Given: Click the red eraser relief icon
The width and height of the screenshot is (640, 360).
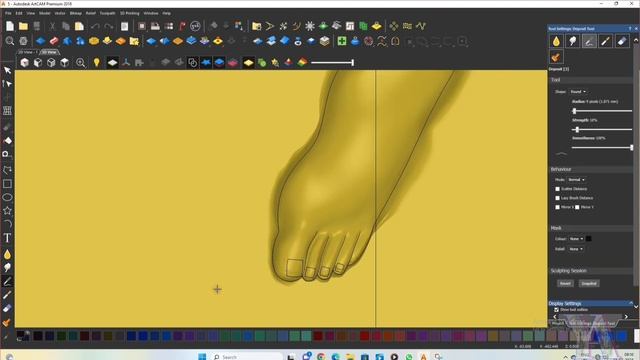Looking at the screenshot, I should (x=54, y=41).
